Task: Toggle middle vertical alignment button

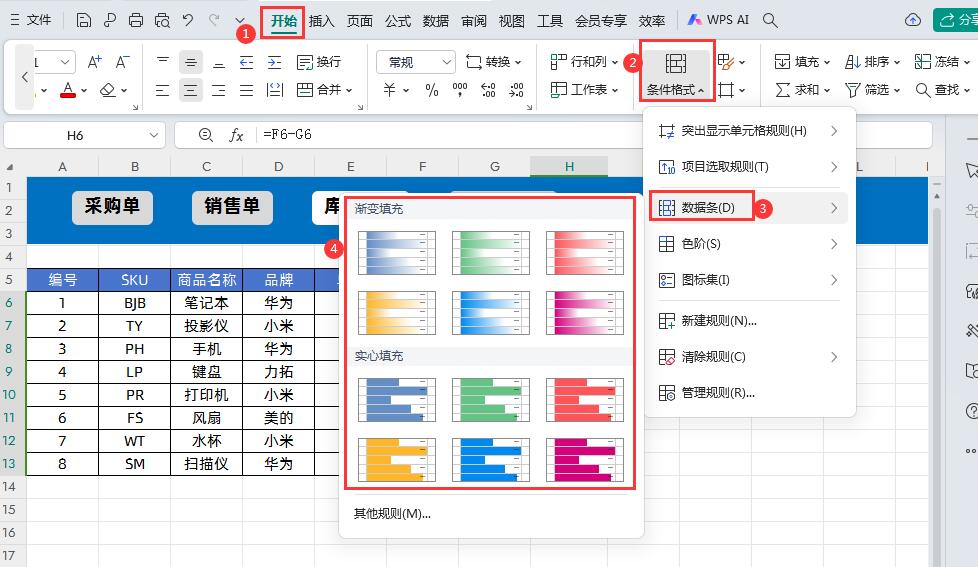Action: (190, 62)
